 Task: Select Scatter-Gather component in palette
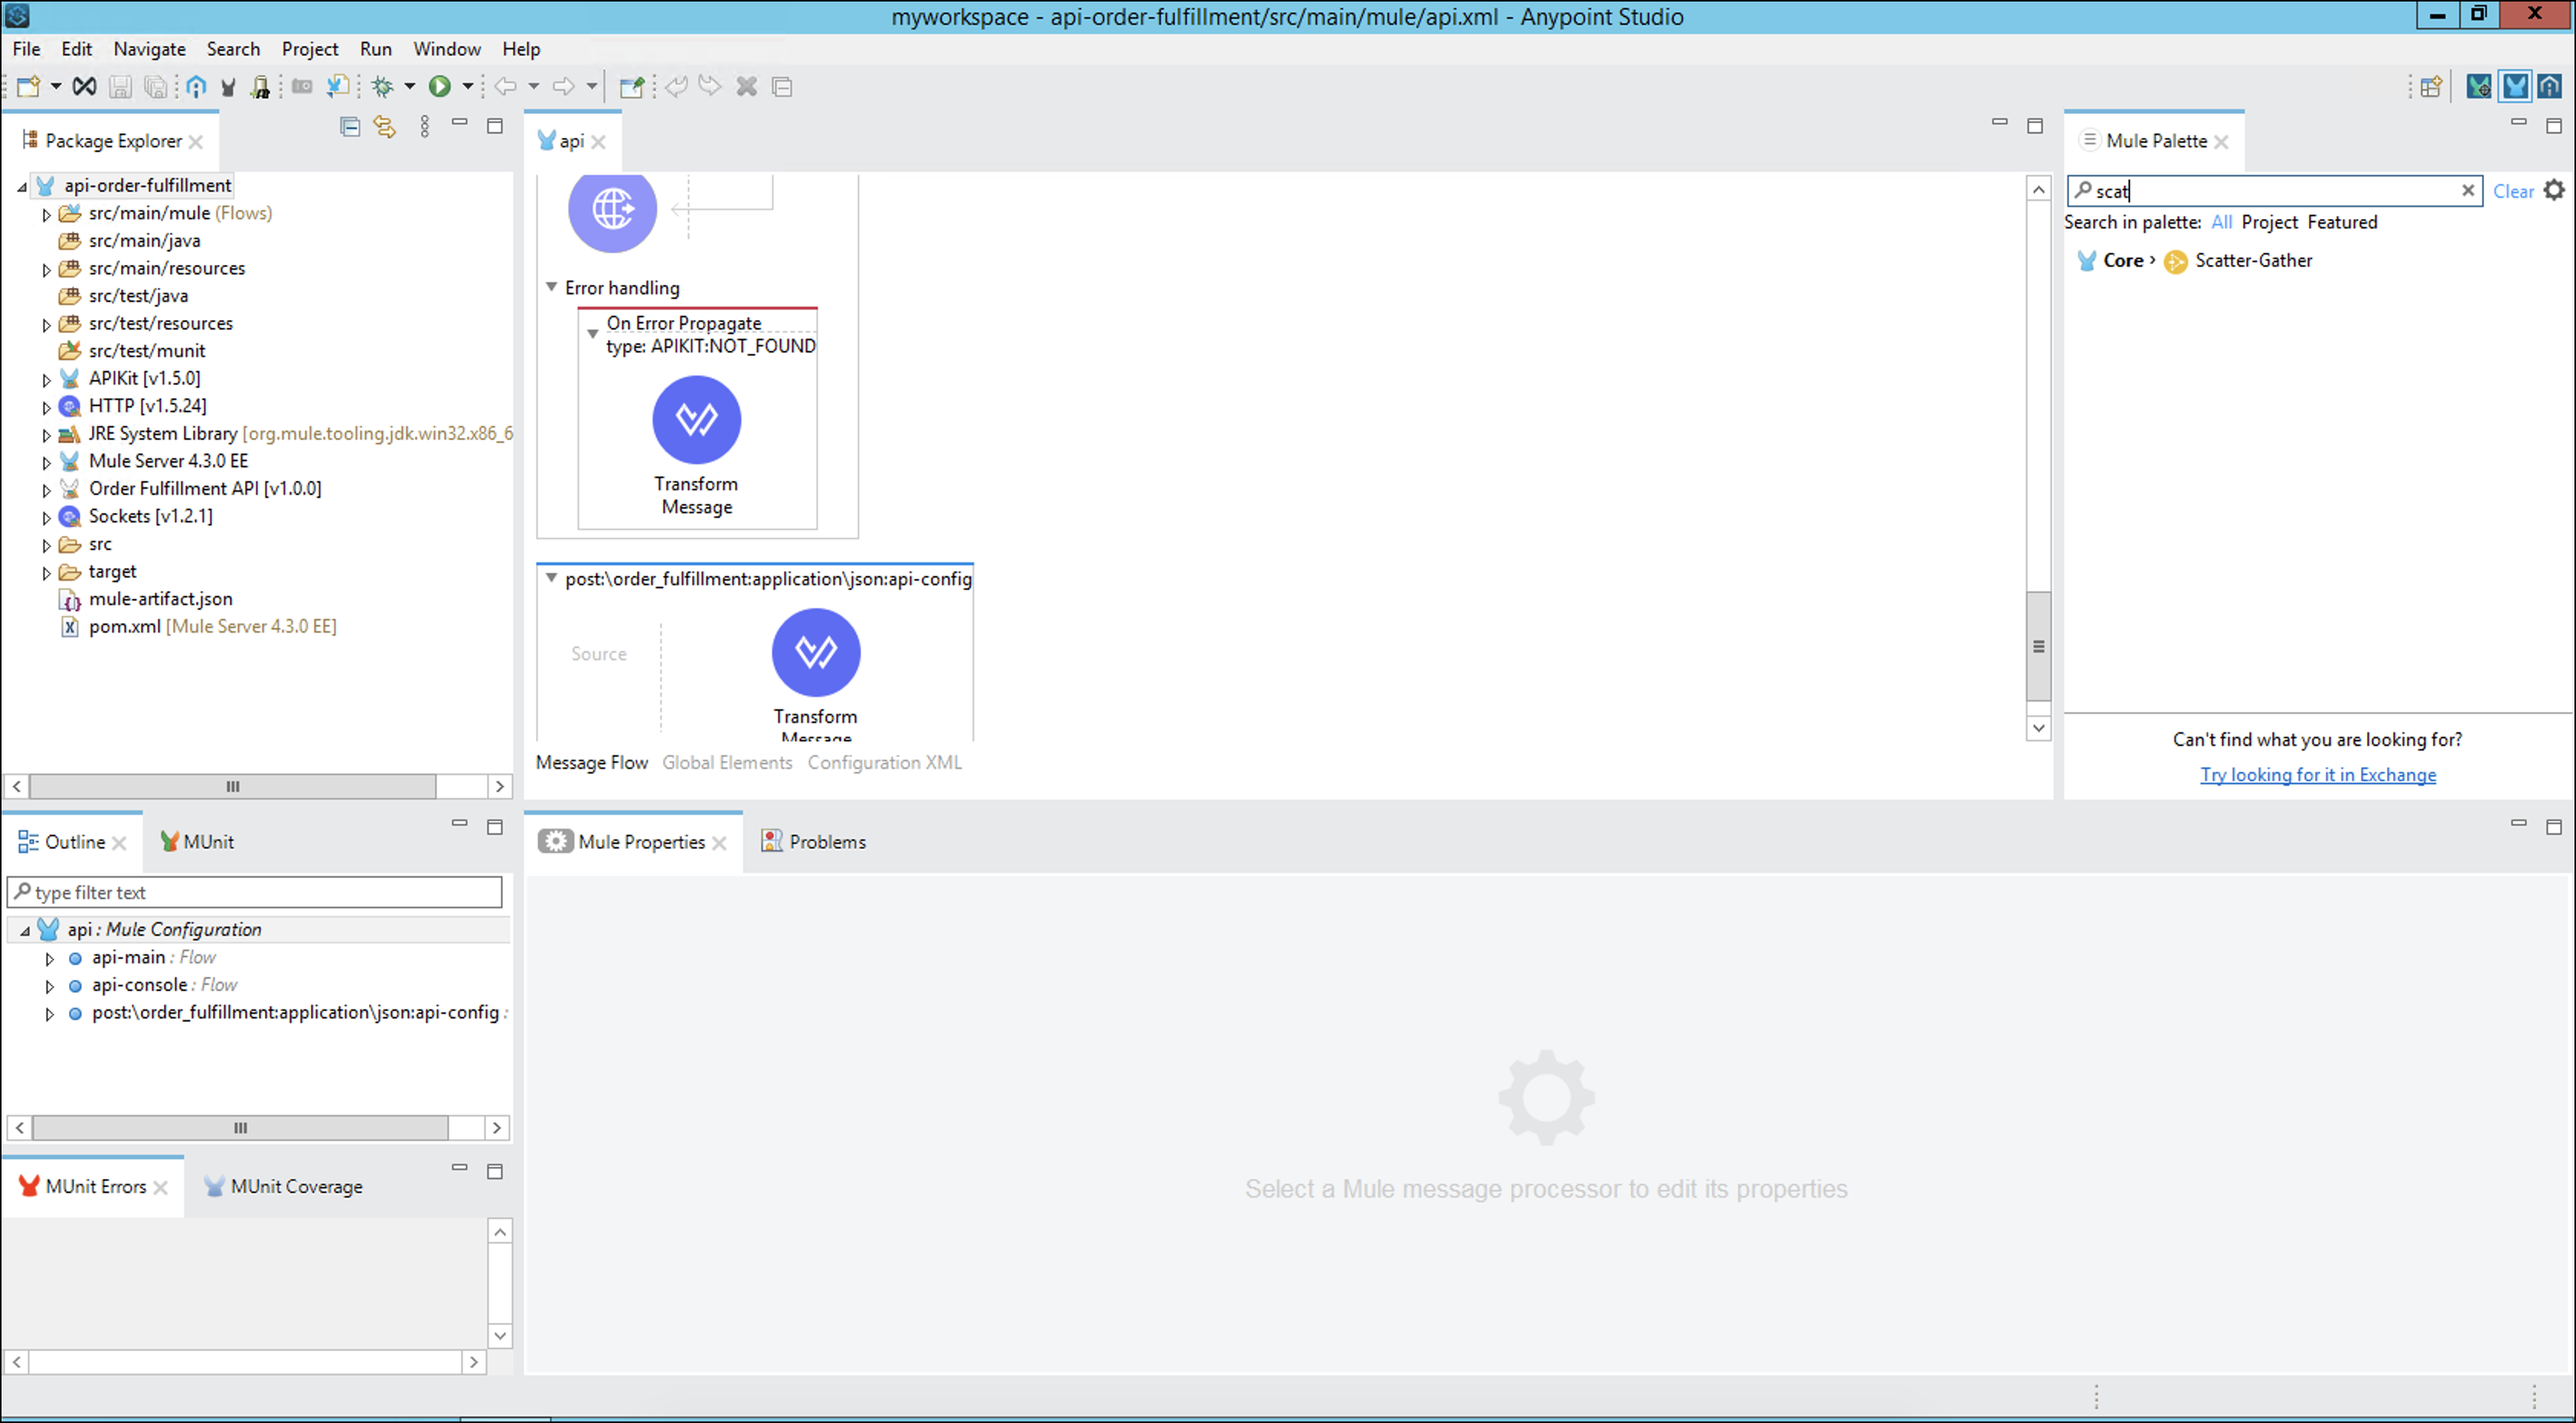pos(2238,261)
